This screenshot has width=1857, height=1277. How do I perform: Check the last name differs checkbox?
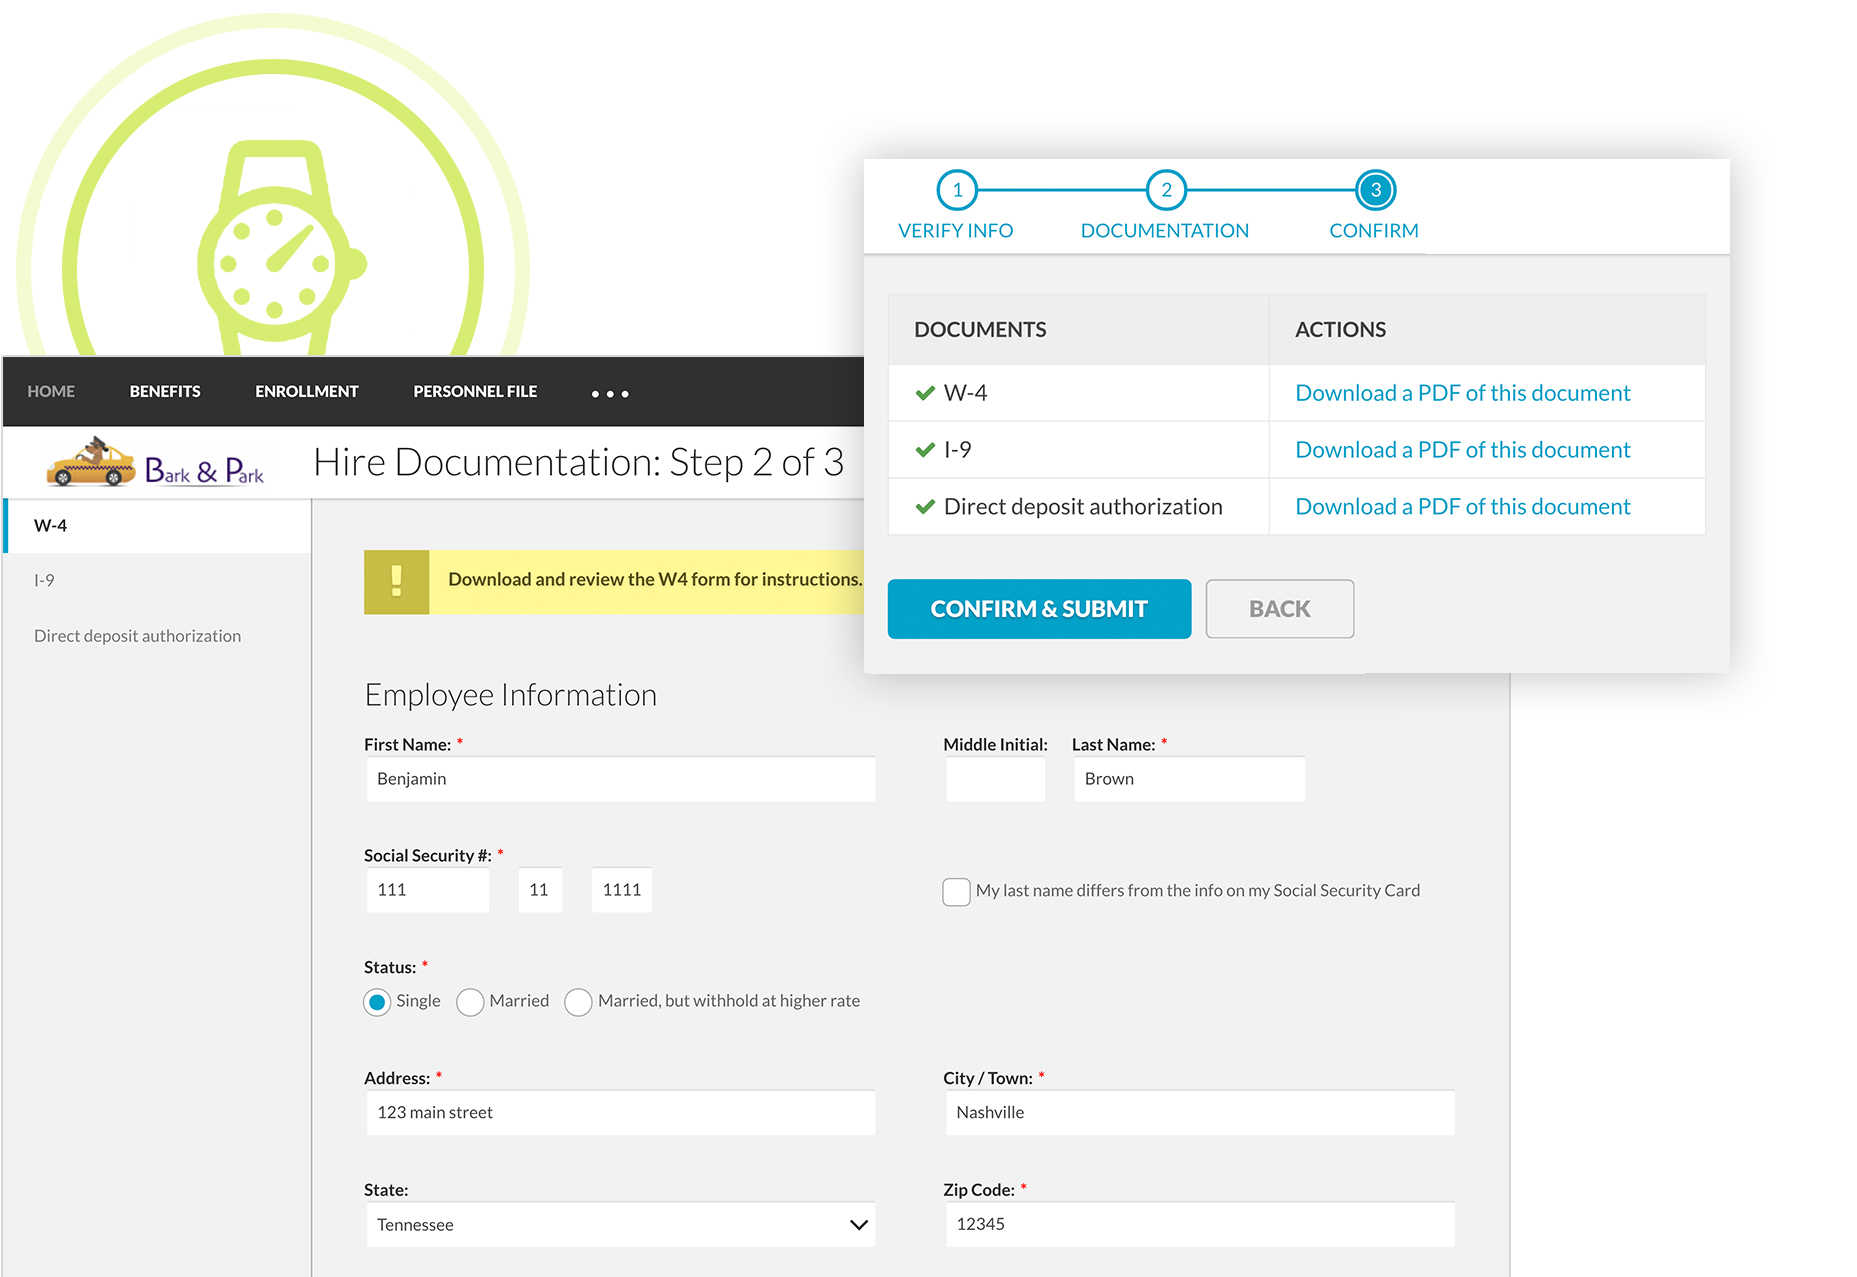(x=956, y=891)
